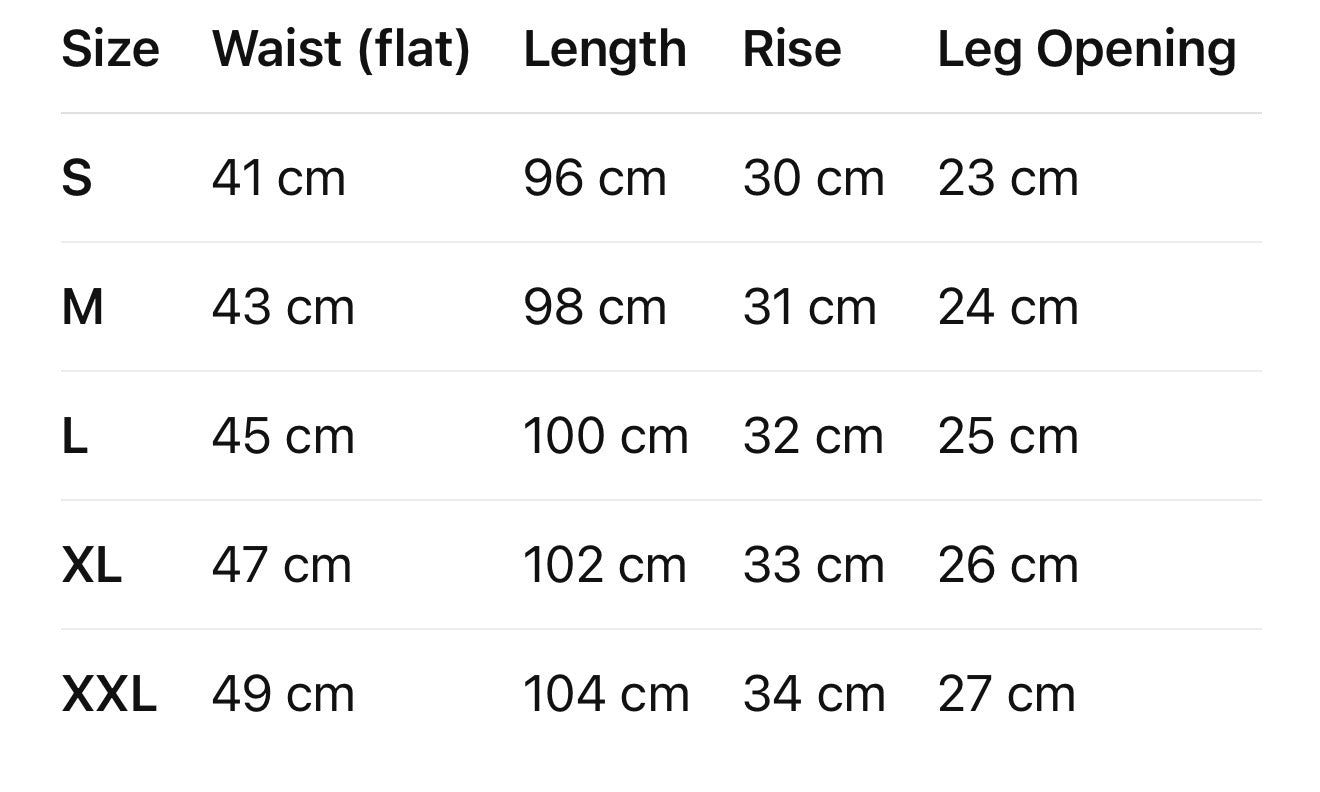The image size is (1320, 792).
Task: Click the Leg Opening column header
Action: [1086, 49]
